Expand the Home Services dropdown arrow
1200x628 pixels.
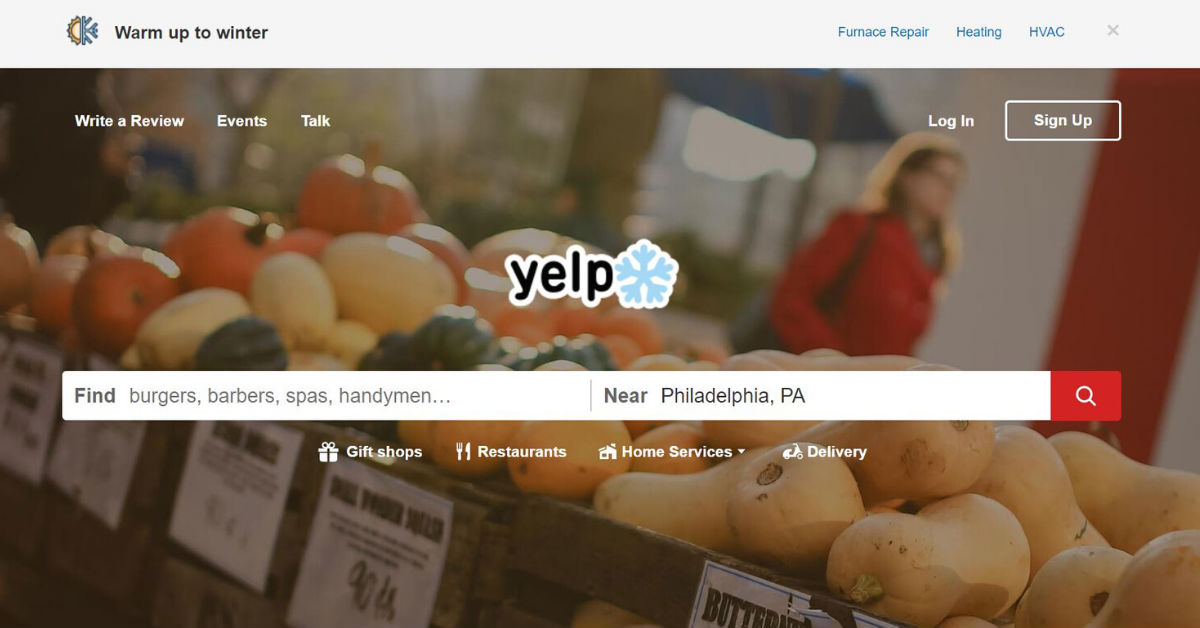coord(741,452)
